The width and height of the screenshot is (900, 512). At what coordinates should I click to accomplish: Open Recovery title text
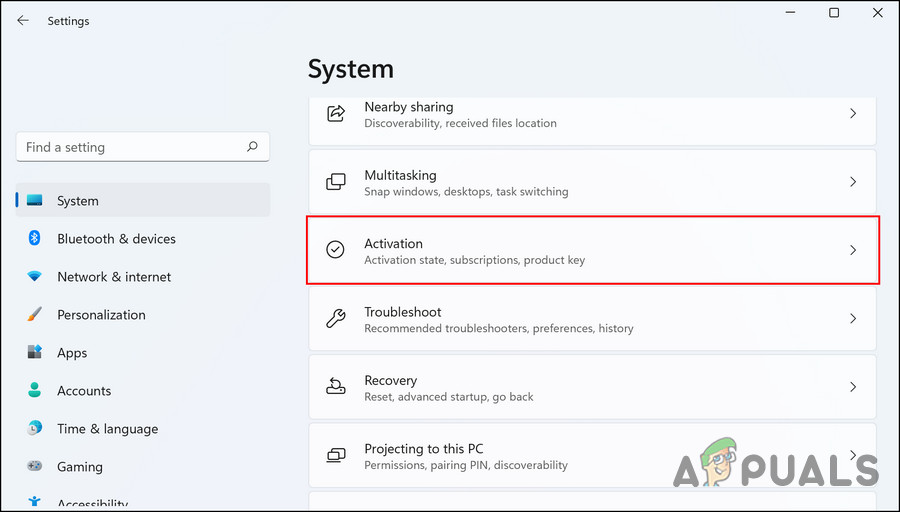pos(390,380)
